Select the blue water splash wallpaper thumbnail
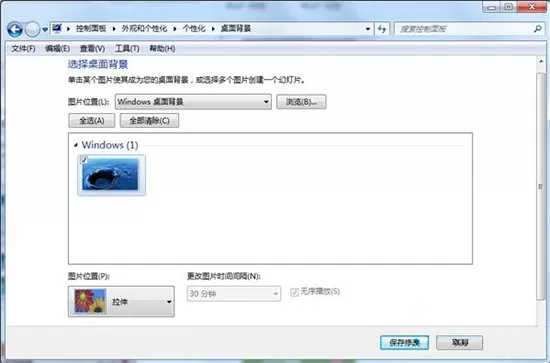Image resolution: width=550 pixels, height=363 pixels. 111,175
